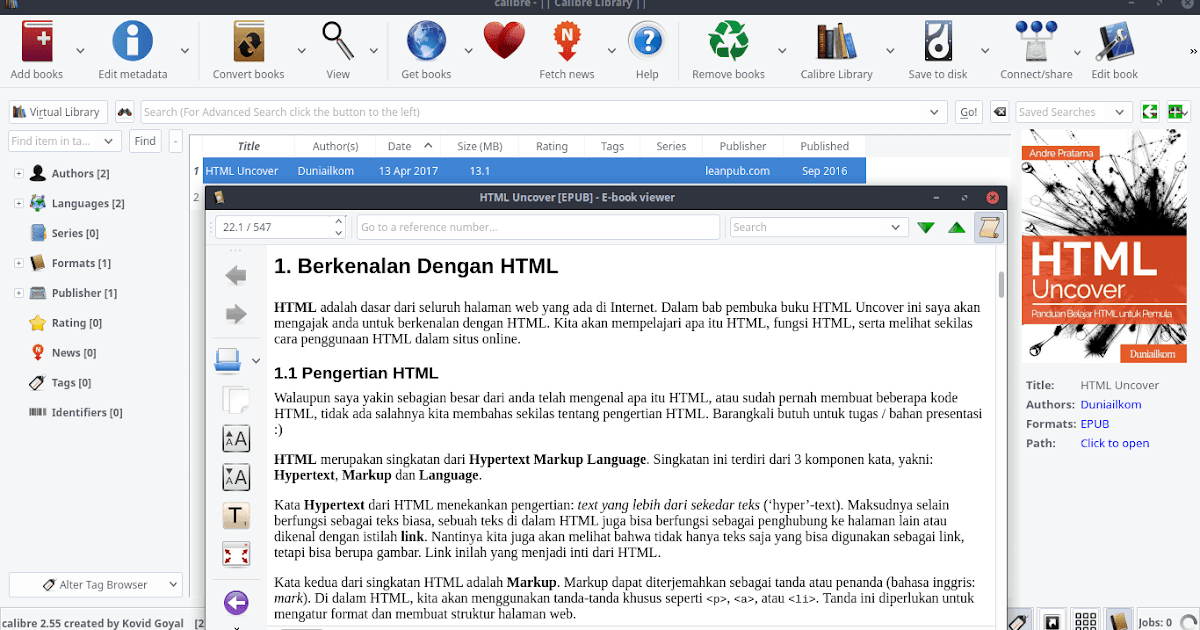The image size is (1200, 630).
Task: Find next search match in viewer
Action: [x=926, y=228]
